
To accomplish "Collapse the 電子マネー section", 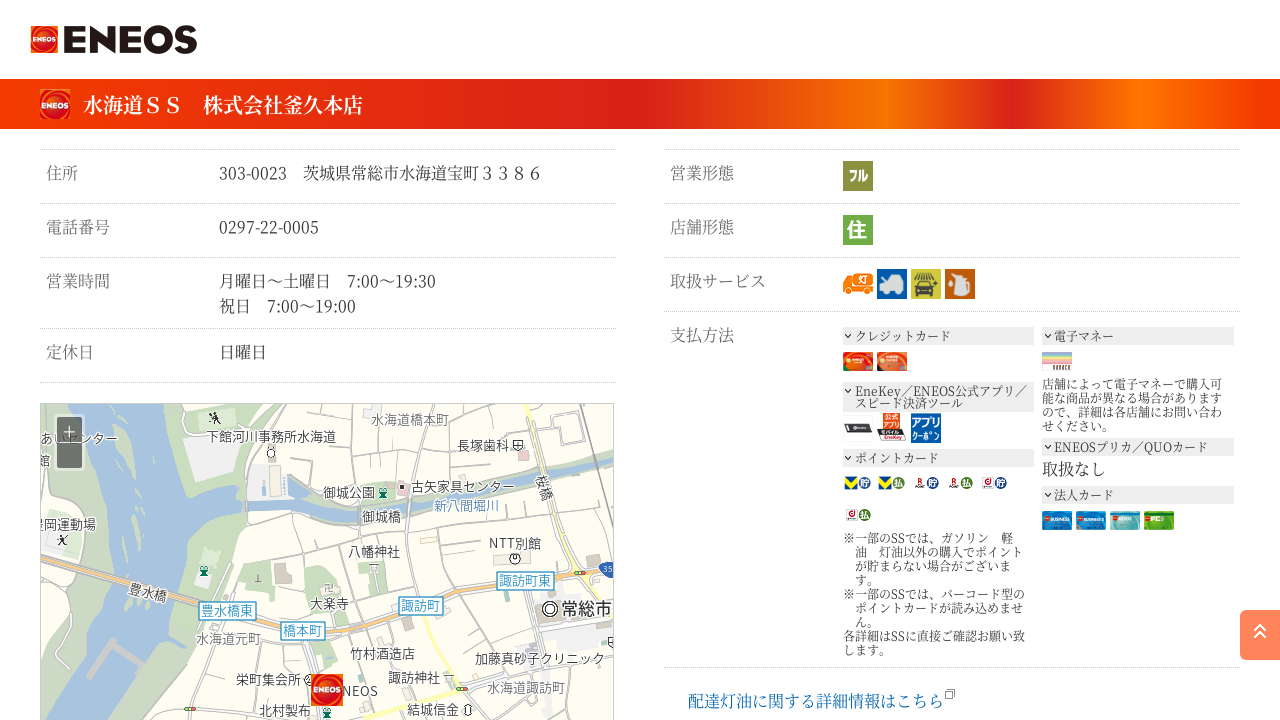I will click(x=1138, y=336).
